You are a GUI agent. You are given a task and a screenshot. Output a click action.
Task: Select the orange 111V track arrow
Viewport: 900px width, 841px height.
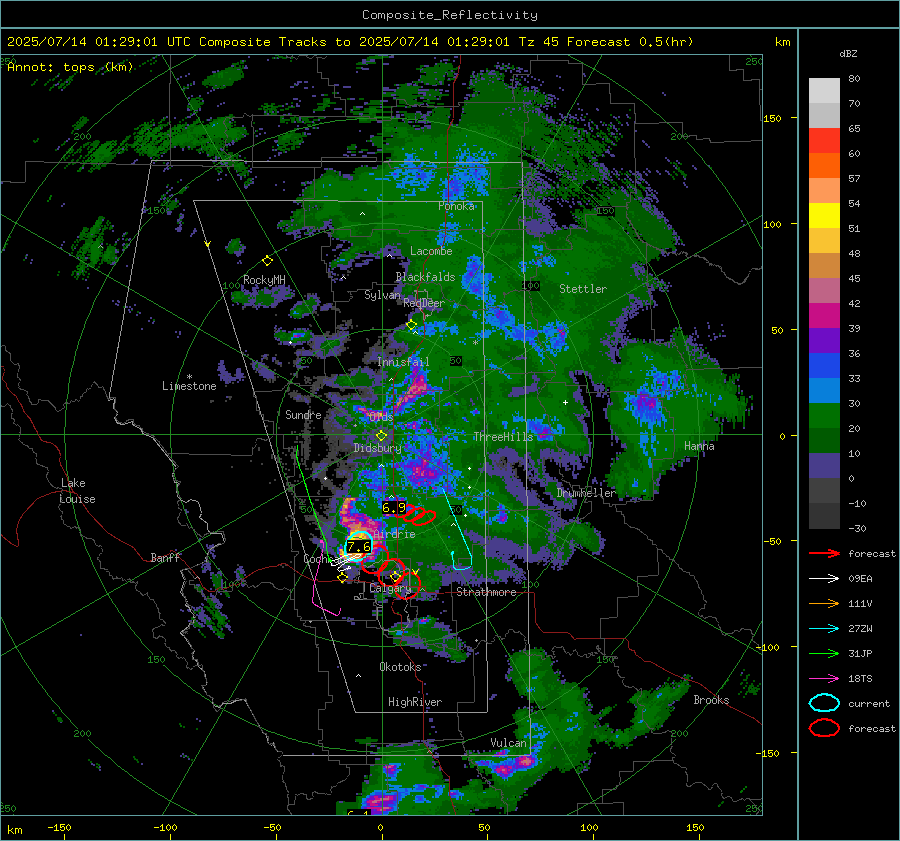[824, 603]
